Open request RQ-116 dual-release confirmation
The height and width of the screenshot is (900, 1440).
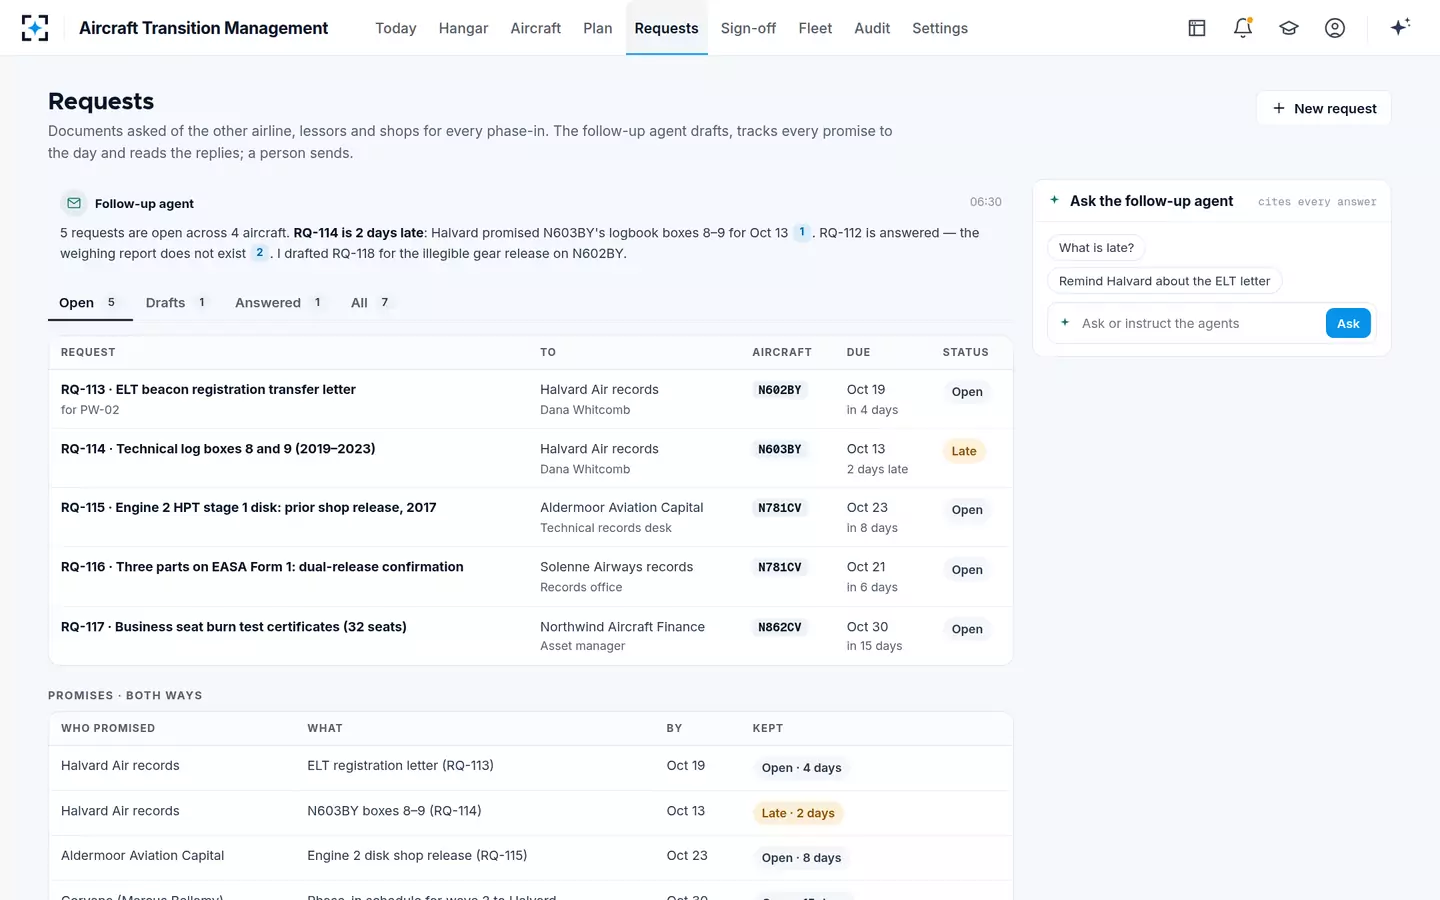(530, 576)
